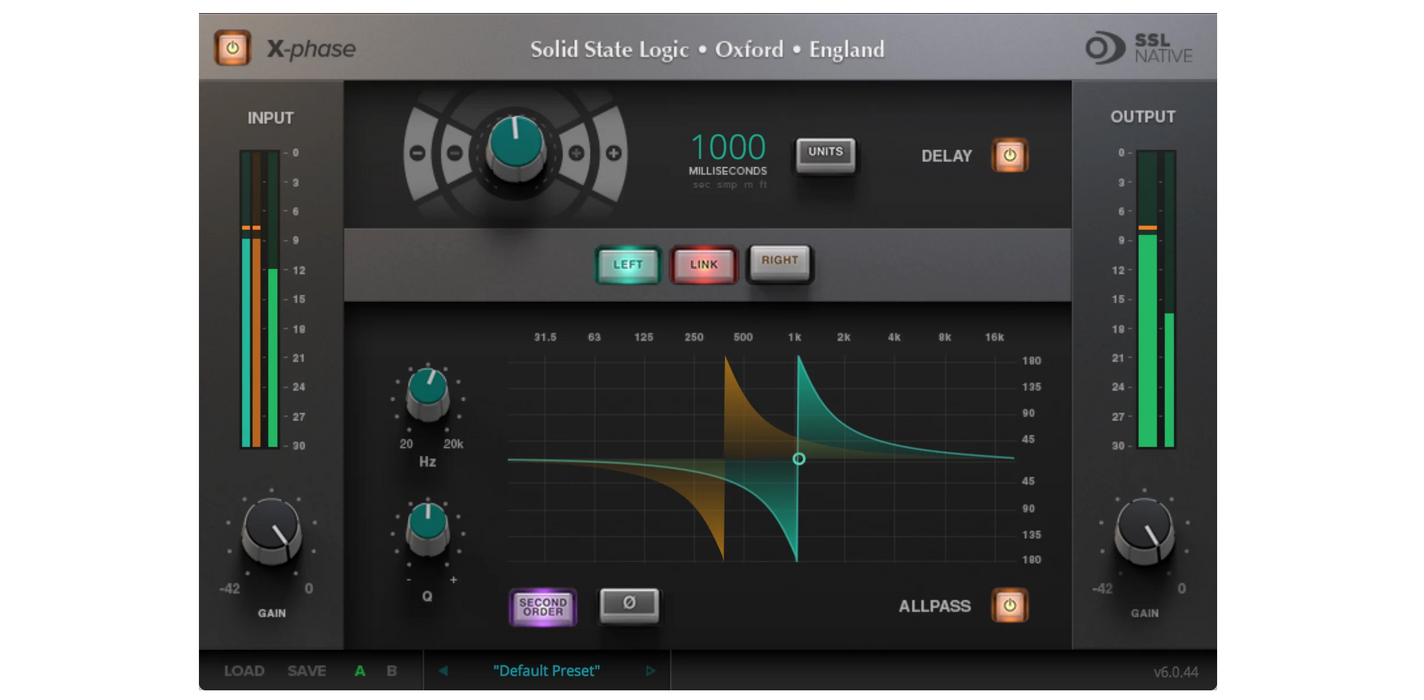Click the outer plus delay increment button
This screenshot has height=700, width=1424.
(x=613, y=154)
